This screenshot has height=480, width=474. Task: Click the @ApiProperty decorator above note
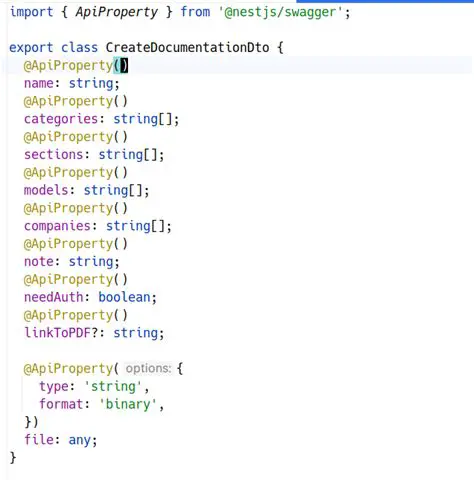[x=68, y=244]
